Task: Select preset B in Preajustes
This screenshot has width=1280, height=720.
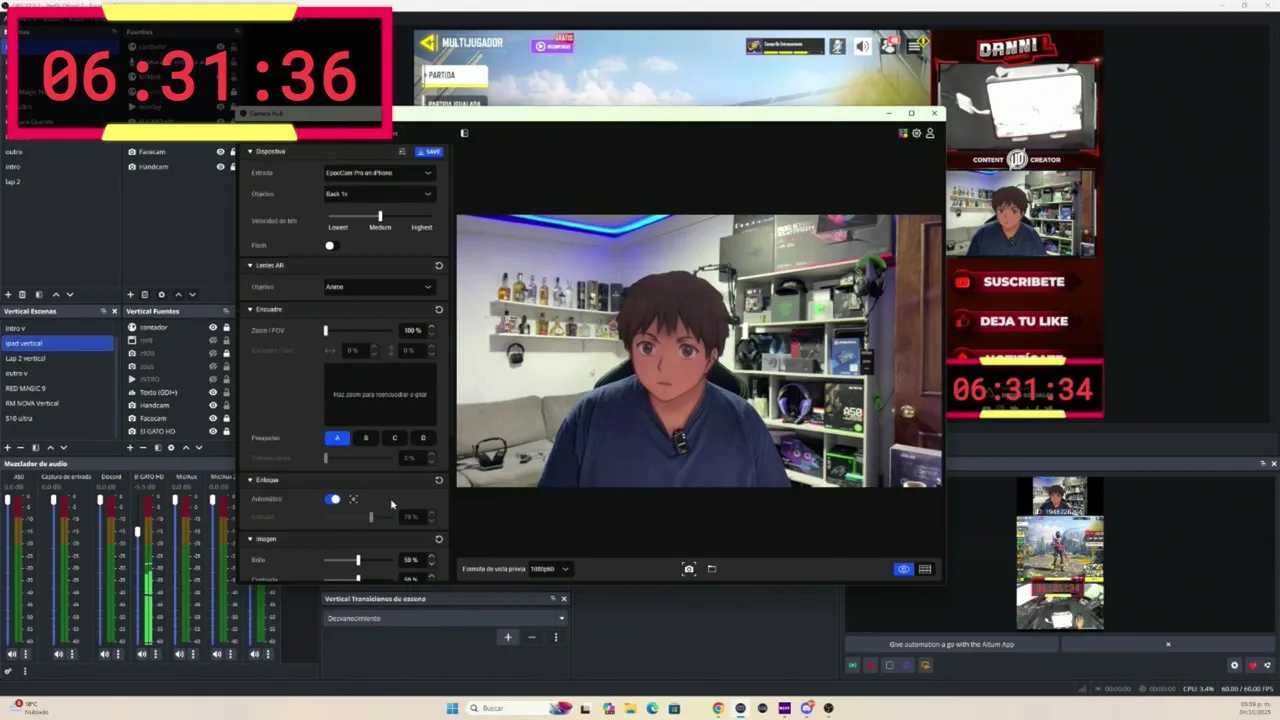Action: (366, 438)
